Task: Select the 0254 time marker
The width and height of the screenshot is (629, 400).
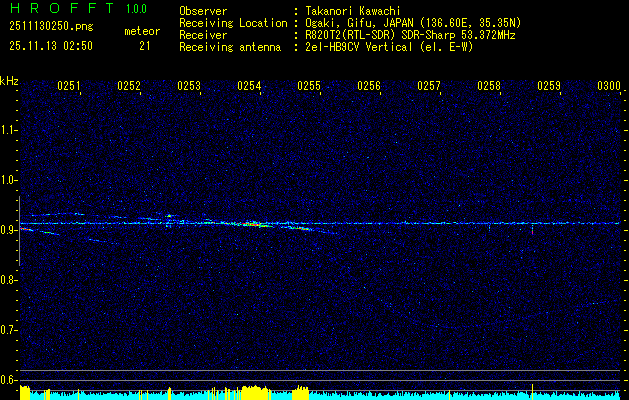Action: [249, 87]
